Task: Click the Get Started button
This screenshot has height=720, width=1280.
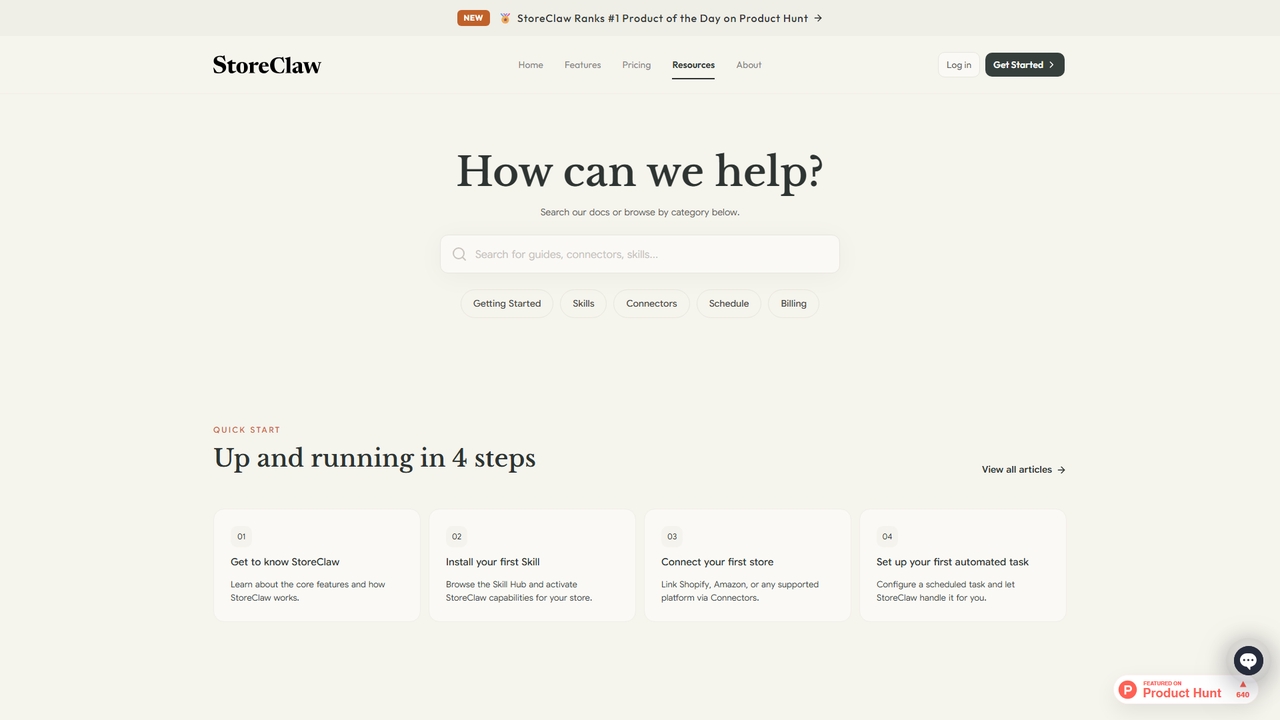Action: coord(1025,65)
